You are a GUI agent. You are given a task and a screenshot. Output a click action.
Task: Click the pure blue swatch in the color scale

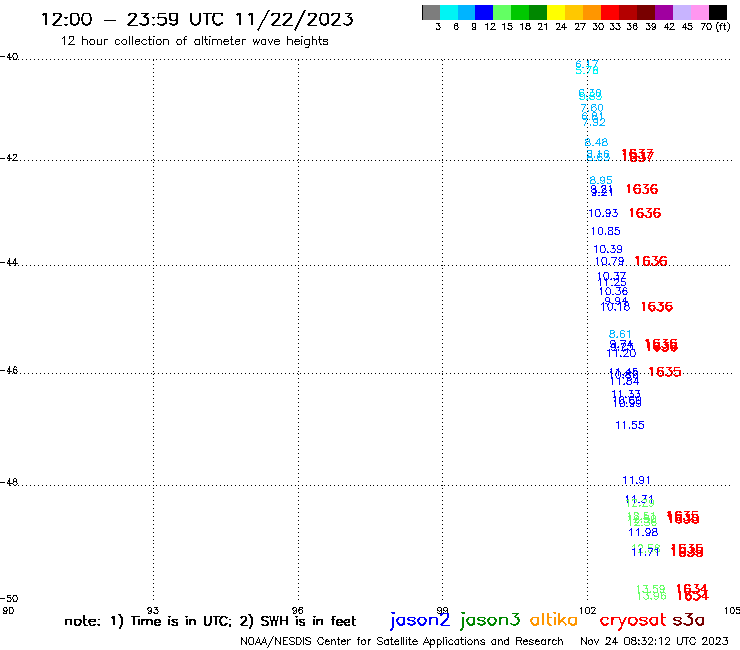pos(485,12)
